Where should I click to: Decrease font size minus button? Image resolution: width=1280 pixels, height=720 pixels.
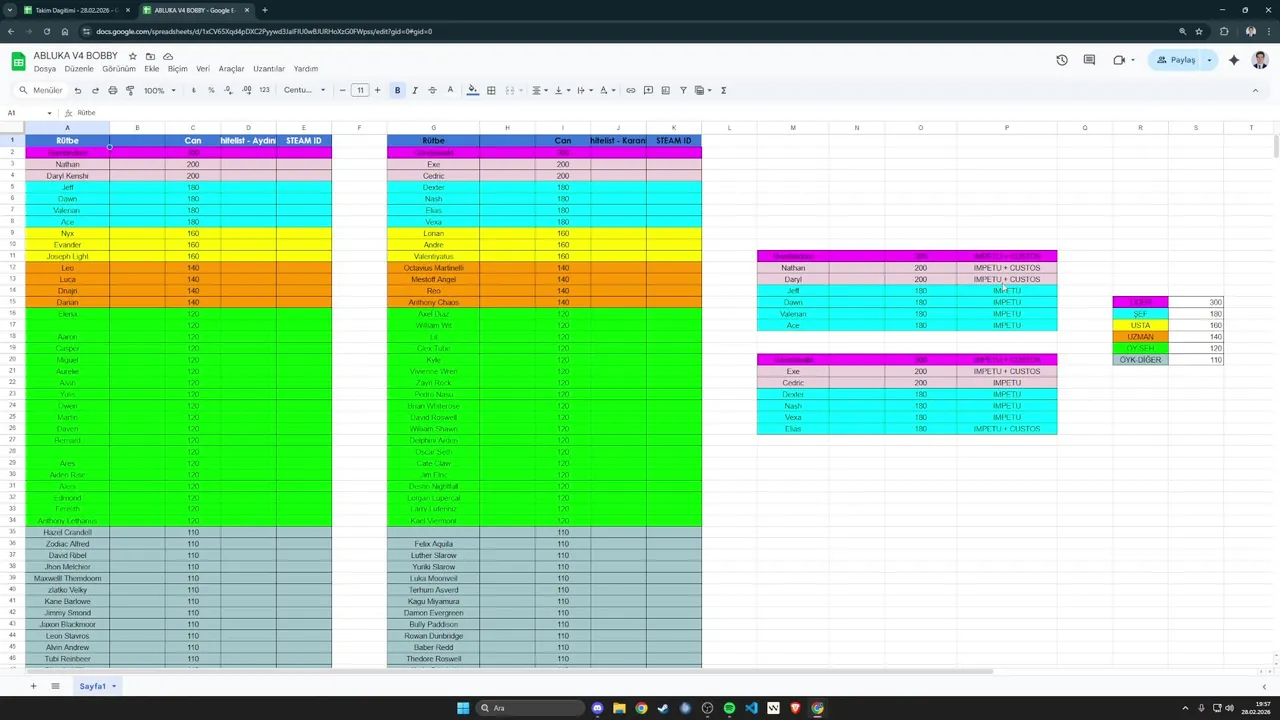pyautogui.click(x=342, y=90)
